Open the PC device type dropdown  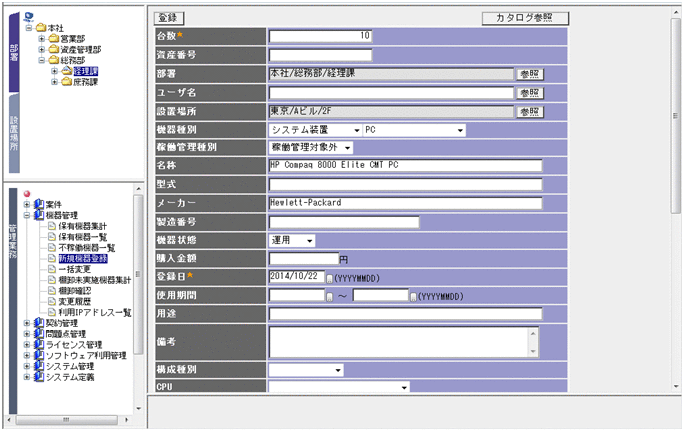[414, 130]
